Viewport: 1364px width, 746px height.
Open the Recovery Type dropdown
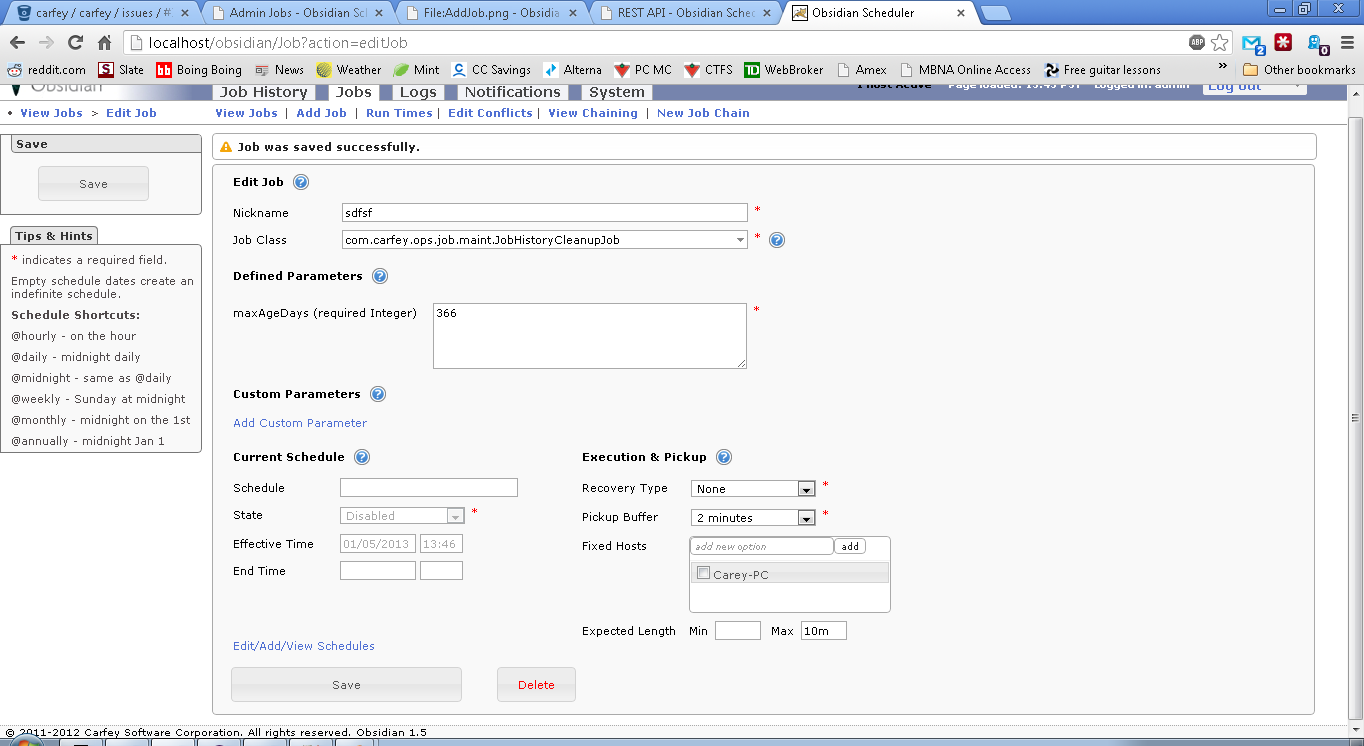tap(806, 489)
